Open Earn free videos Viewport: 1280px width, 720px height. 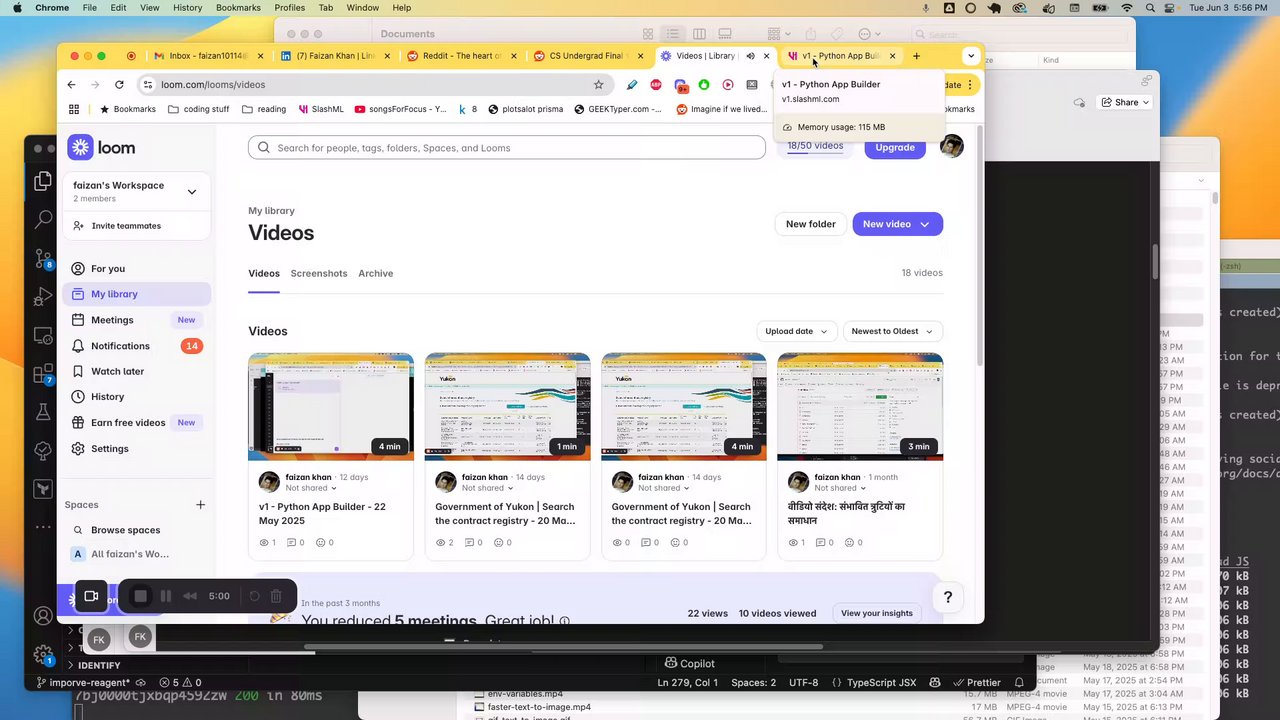136,423
